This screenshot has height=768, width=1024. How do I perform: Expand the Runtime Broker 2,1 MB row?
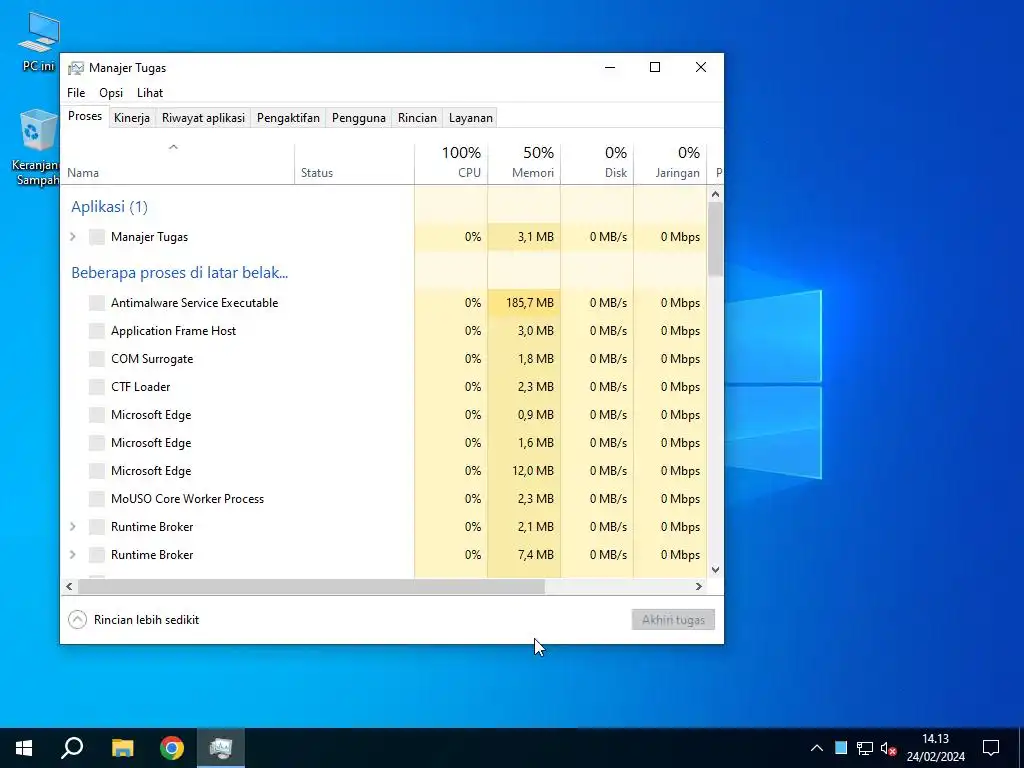[73, 527]
